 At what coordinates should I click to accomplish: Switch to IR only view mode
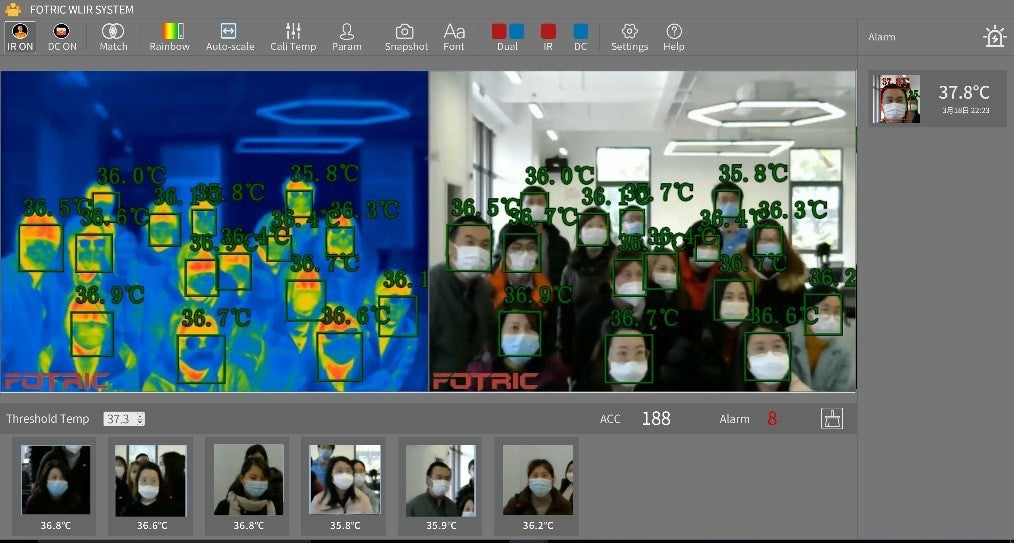[x=548, y=37]
